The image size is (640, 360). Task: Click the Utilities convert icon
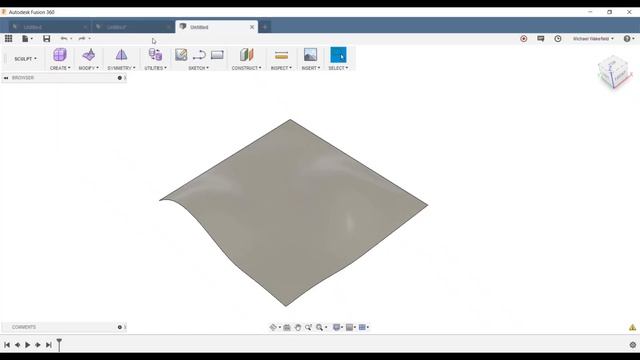click(x=155, y=55)
